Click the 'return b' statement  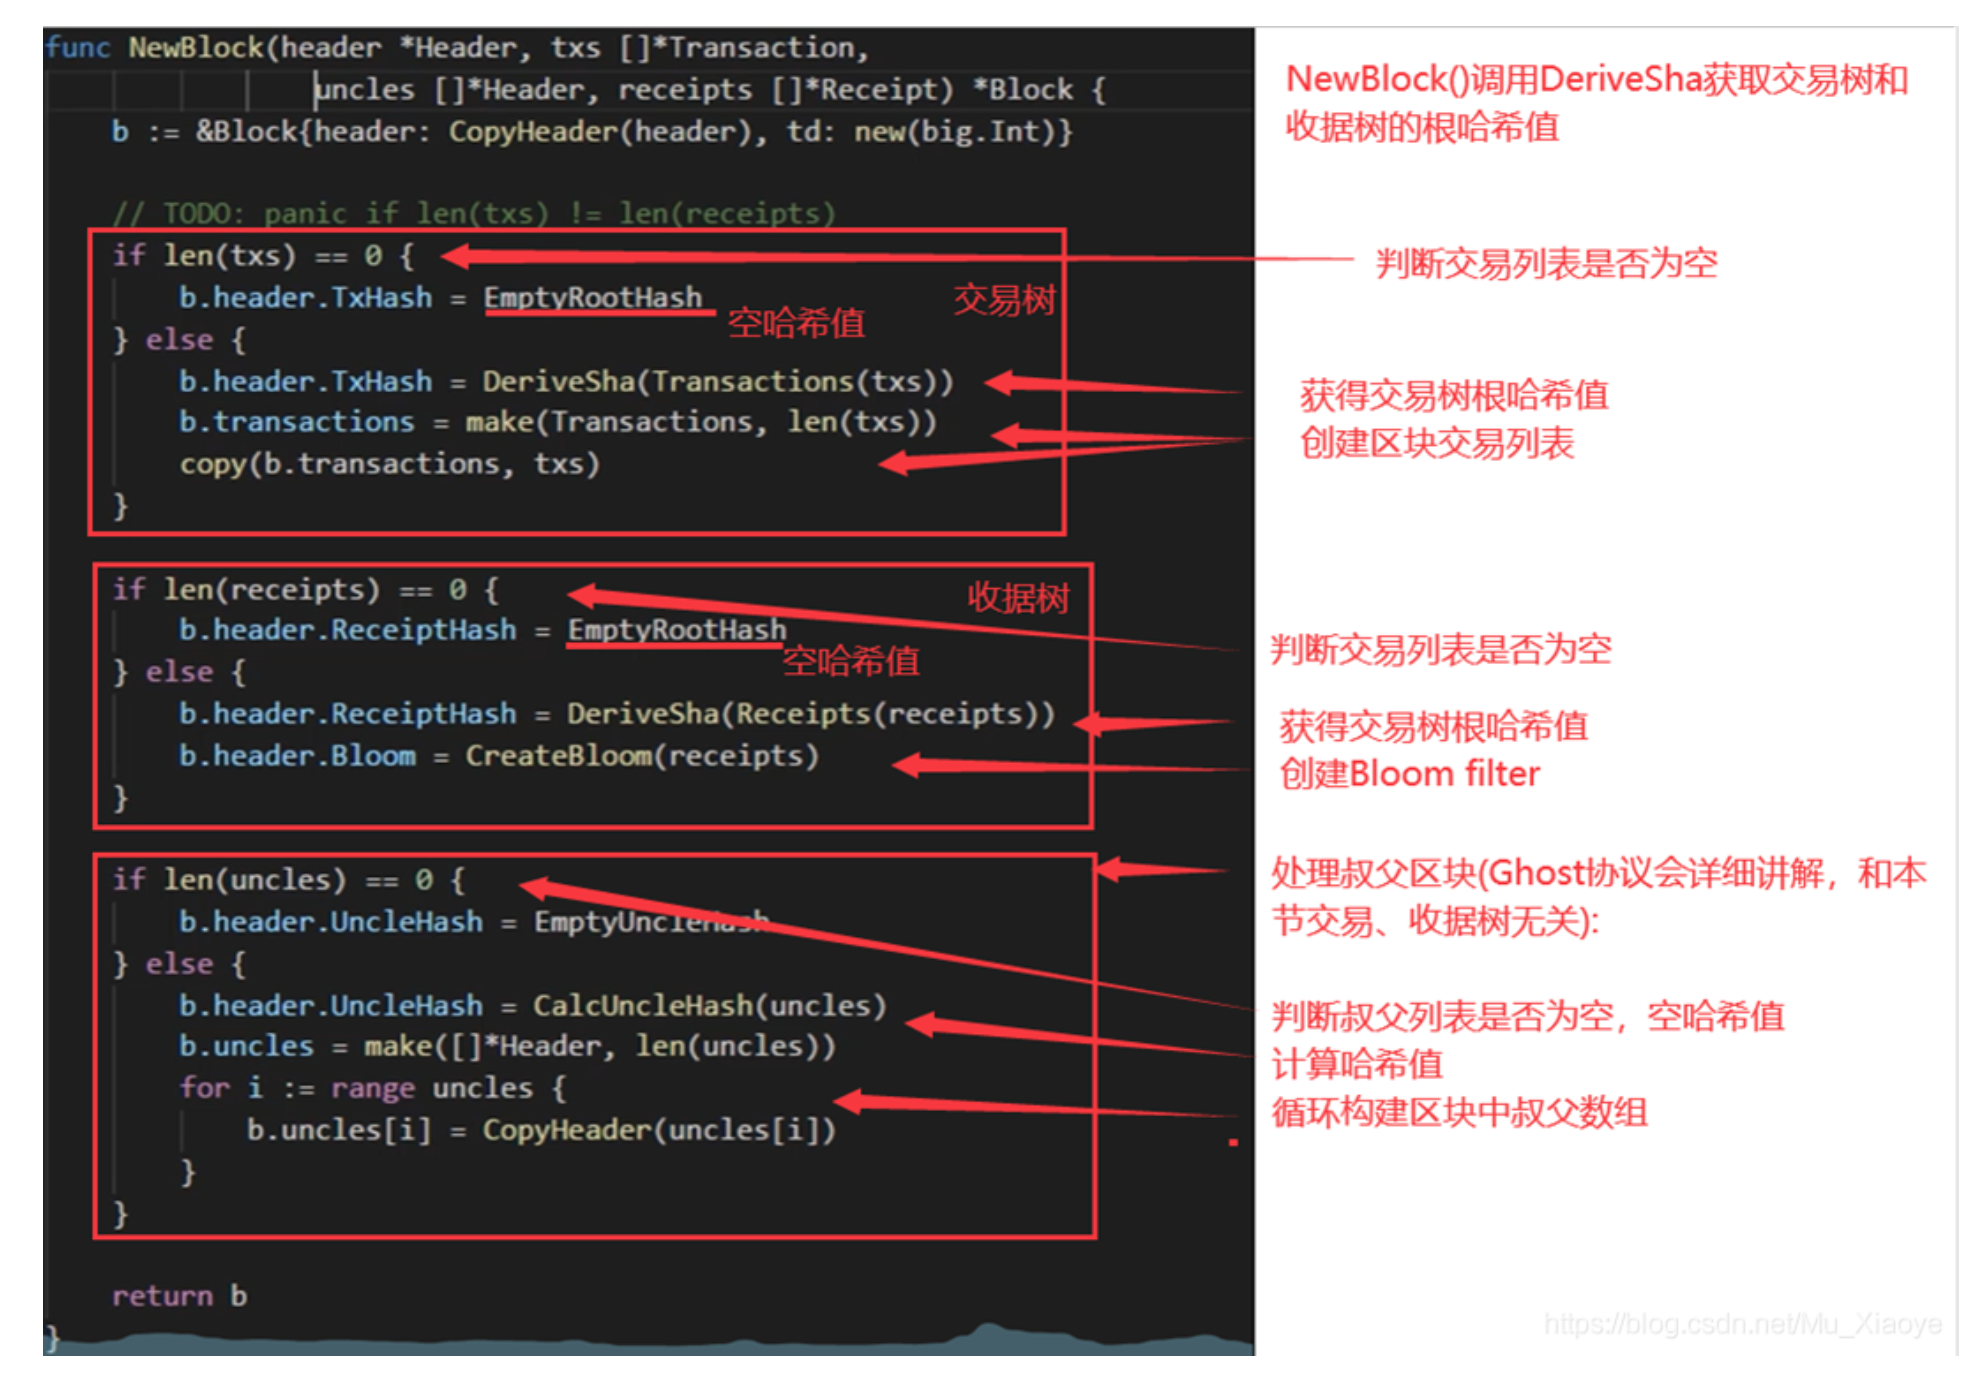click(x=179, y=1295)
